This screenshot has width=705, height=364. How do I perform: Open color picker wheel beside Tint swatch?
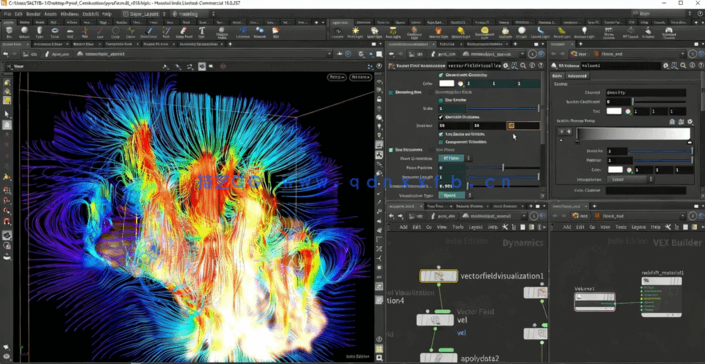[628, 111]
